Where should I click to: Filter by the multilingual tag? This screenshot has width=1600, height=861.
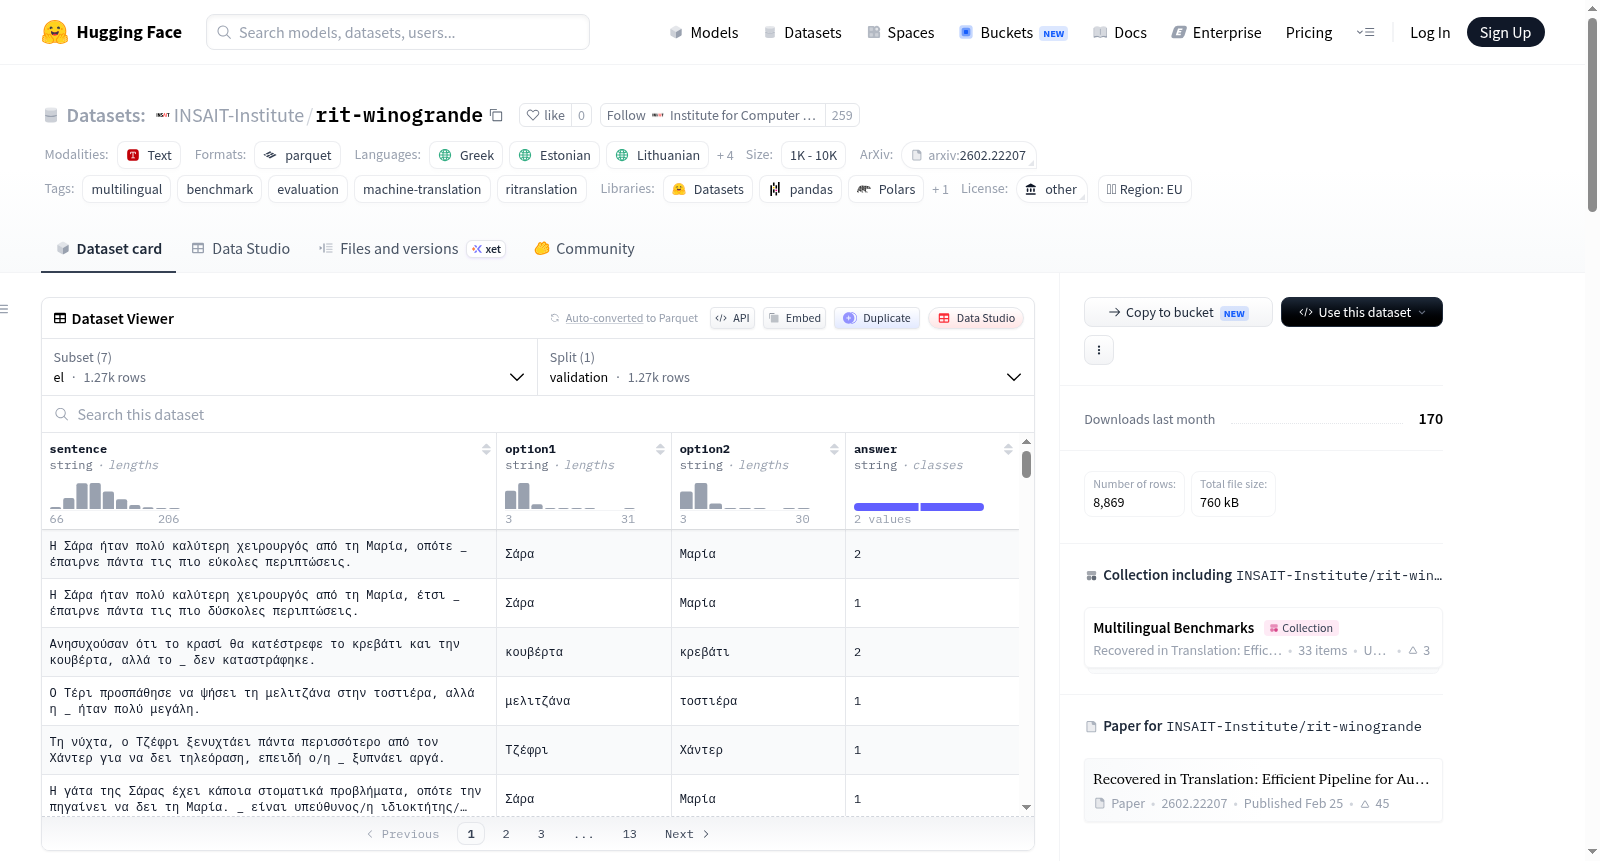[x=127, y=189]
